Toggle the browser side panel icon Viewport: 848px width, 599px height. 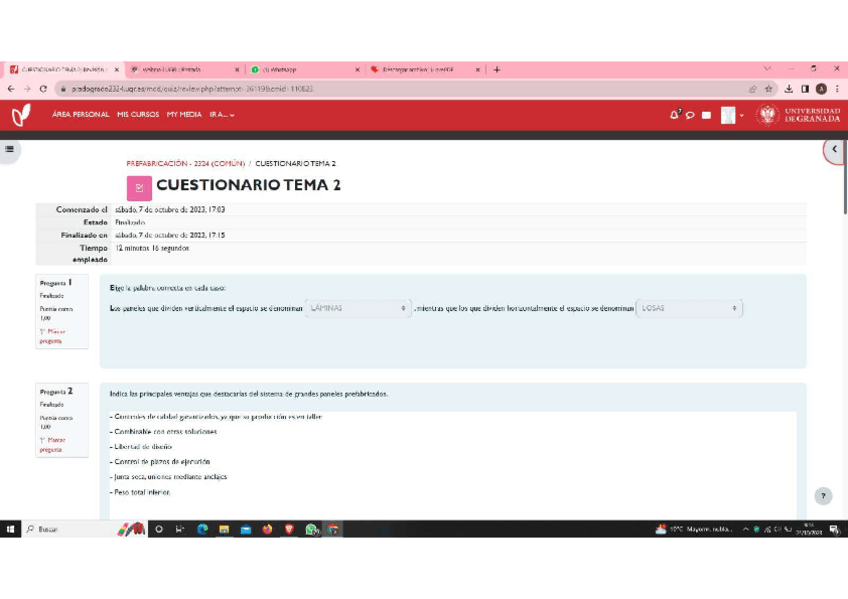pos(805,89)
